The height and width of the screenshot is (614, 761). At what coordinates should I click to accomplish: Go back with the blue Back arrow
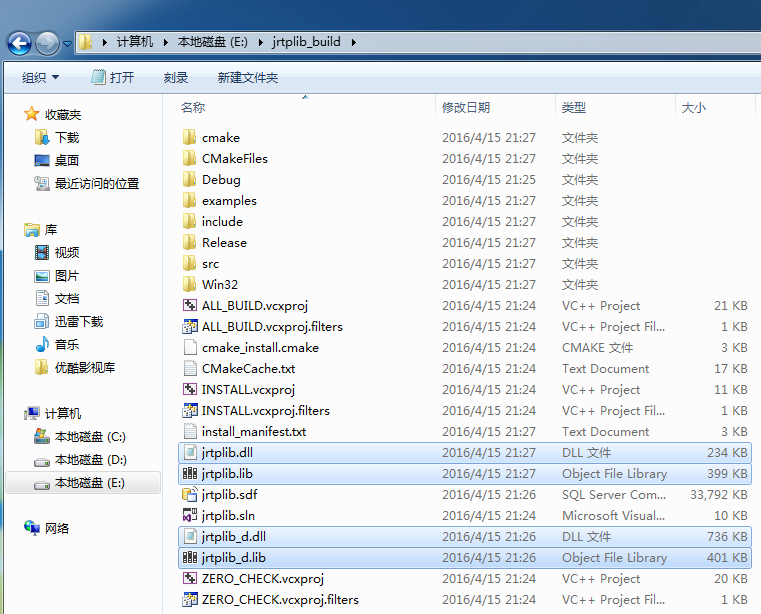click(x=19, y=44)
